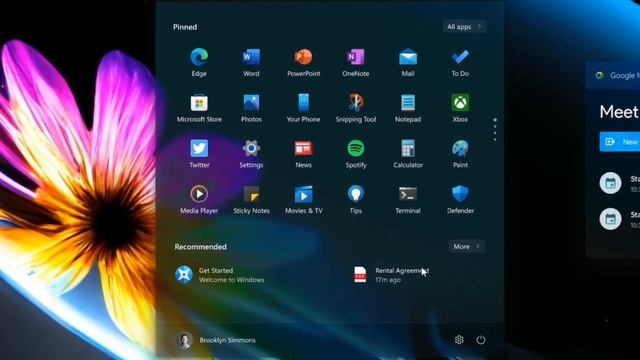Launch Microsoft To Do

(x=460, y=62)
